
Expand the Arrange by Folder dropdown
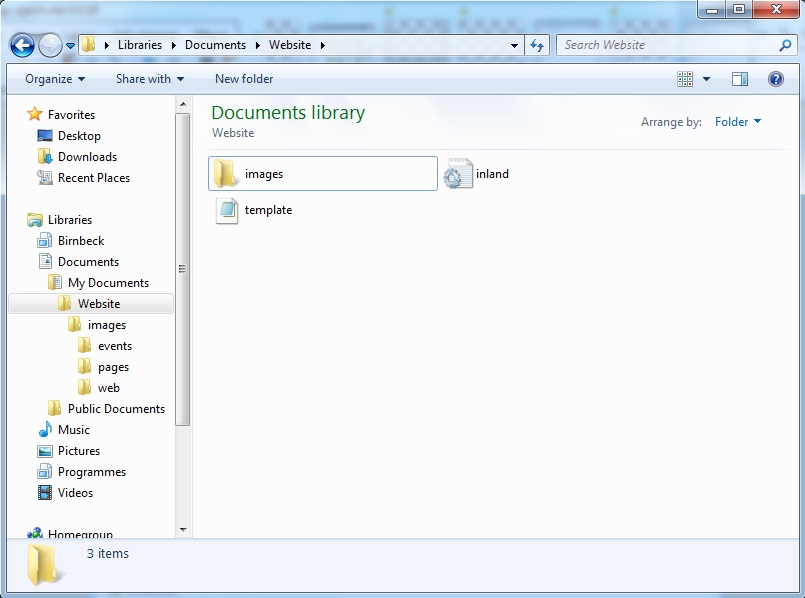pos(738,122)
